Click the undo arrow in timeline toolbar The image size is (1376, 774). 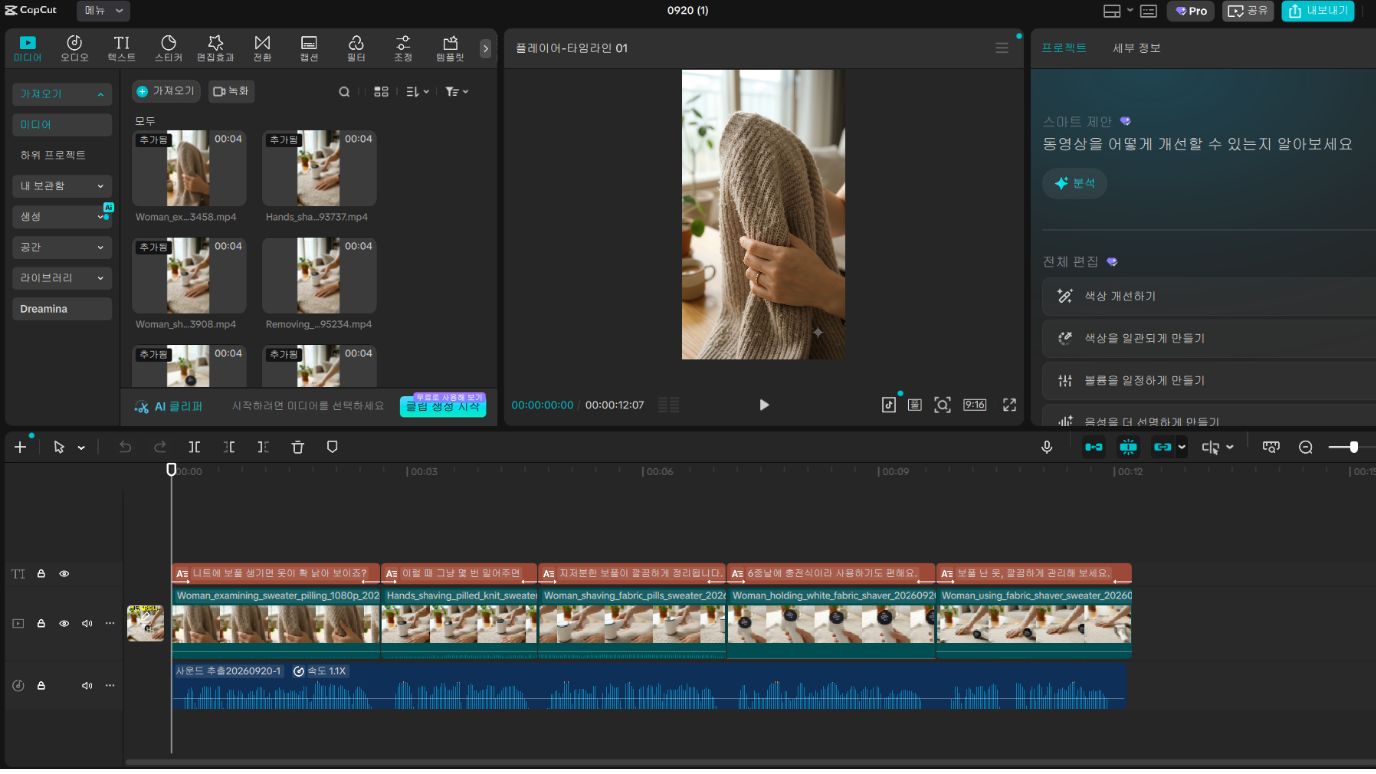125,447
